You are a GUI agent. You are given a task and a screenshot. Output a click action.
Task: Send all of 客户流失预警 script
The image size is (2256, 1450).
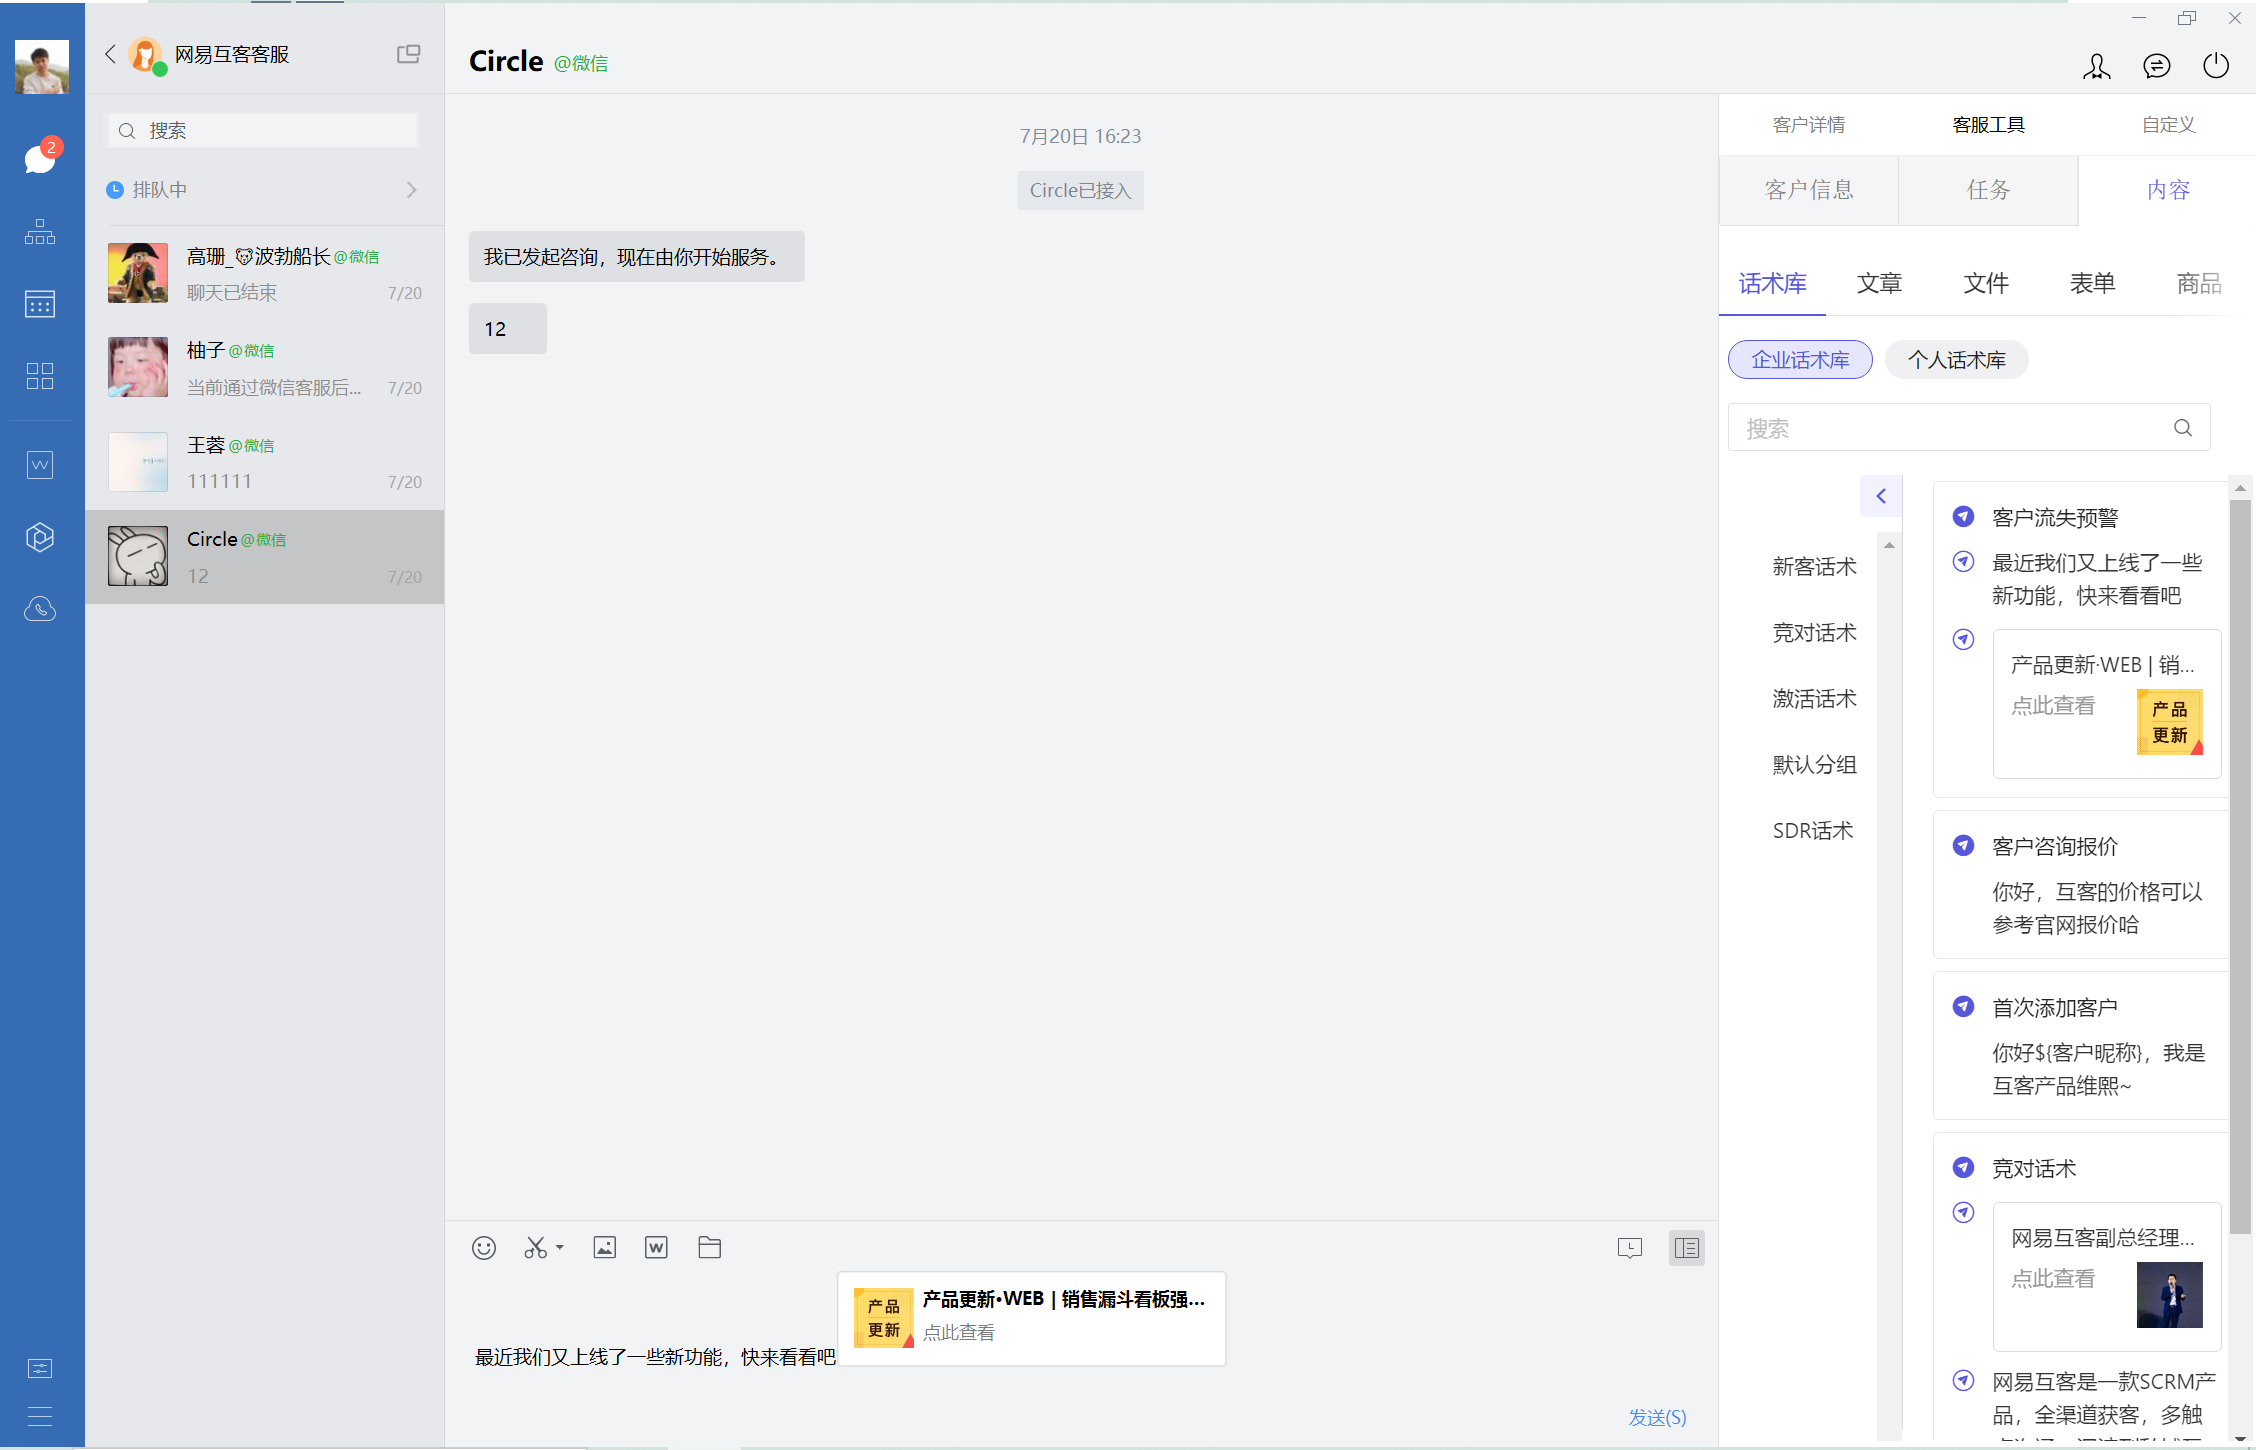[1963, 517]
